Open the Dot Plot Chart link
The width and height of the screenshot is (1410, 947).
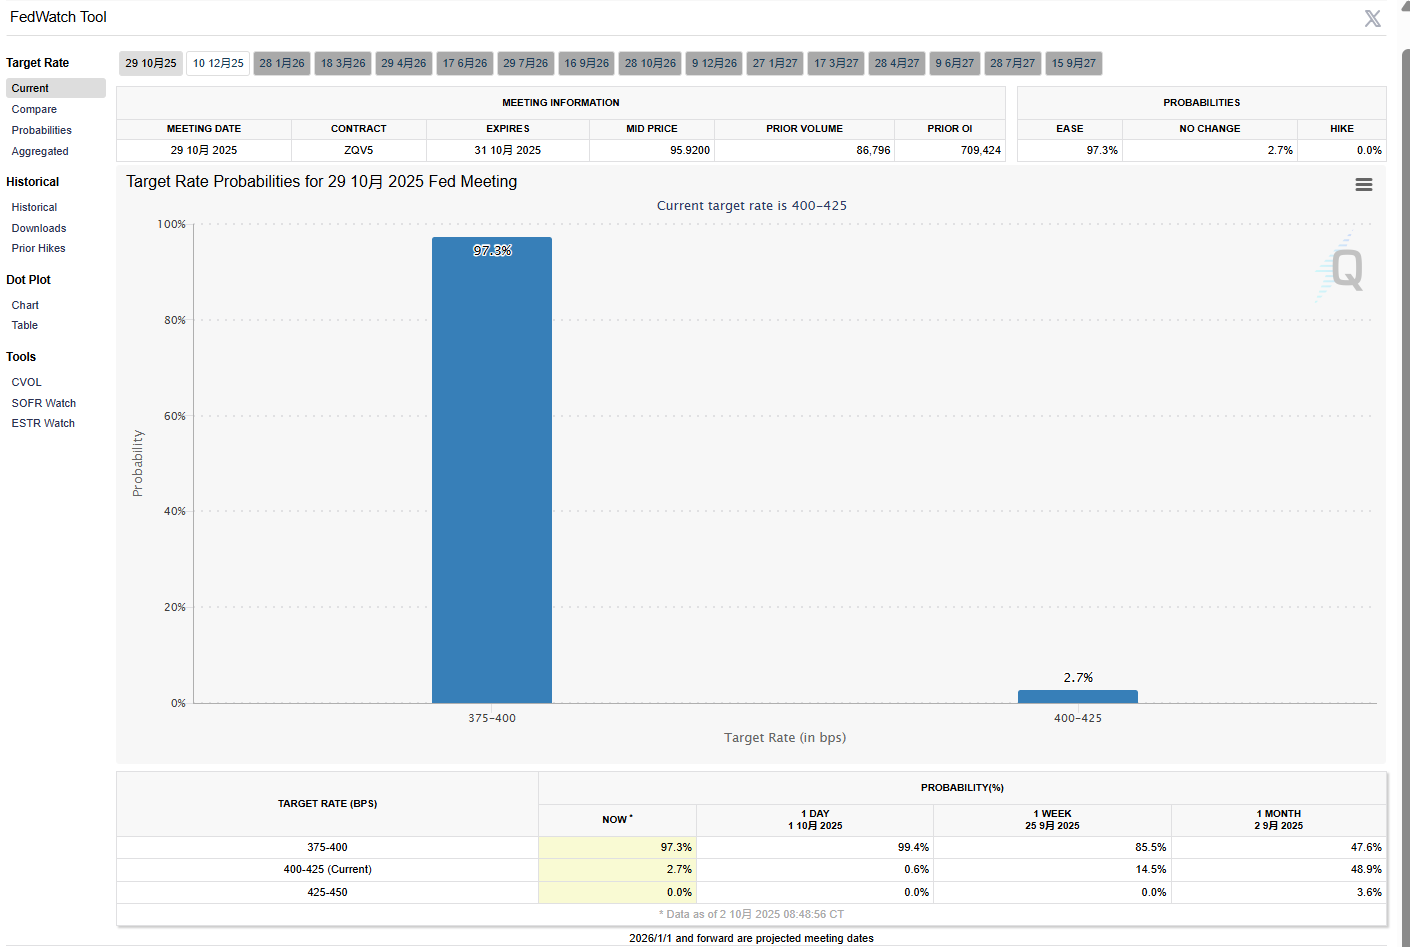[x=25, y=305]
